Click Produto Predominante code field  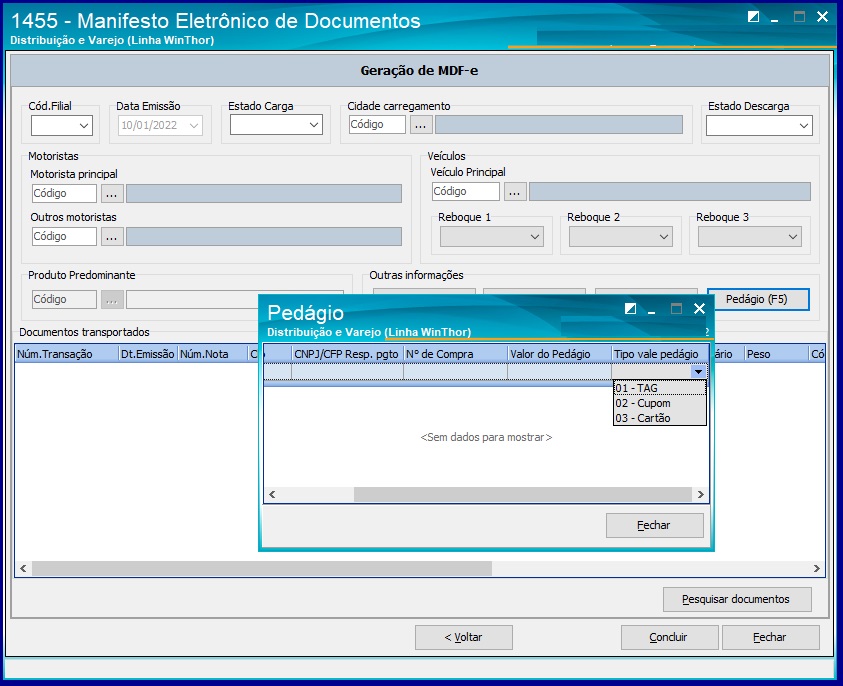64,299
